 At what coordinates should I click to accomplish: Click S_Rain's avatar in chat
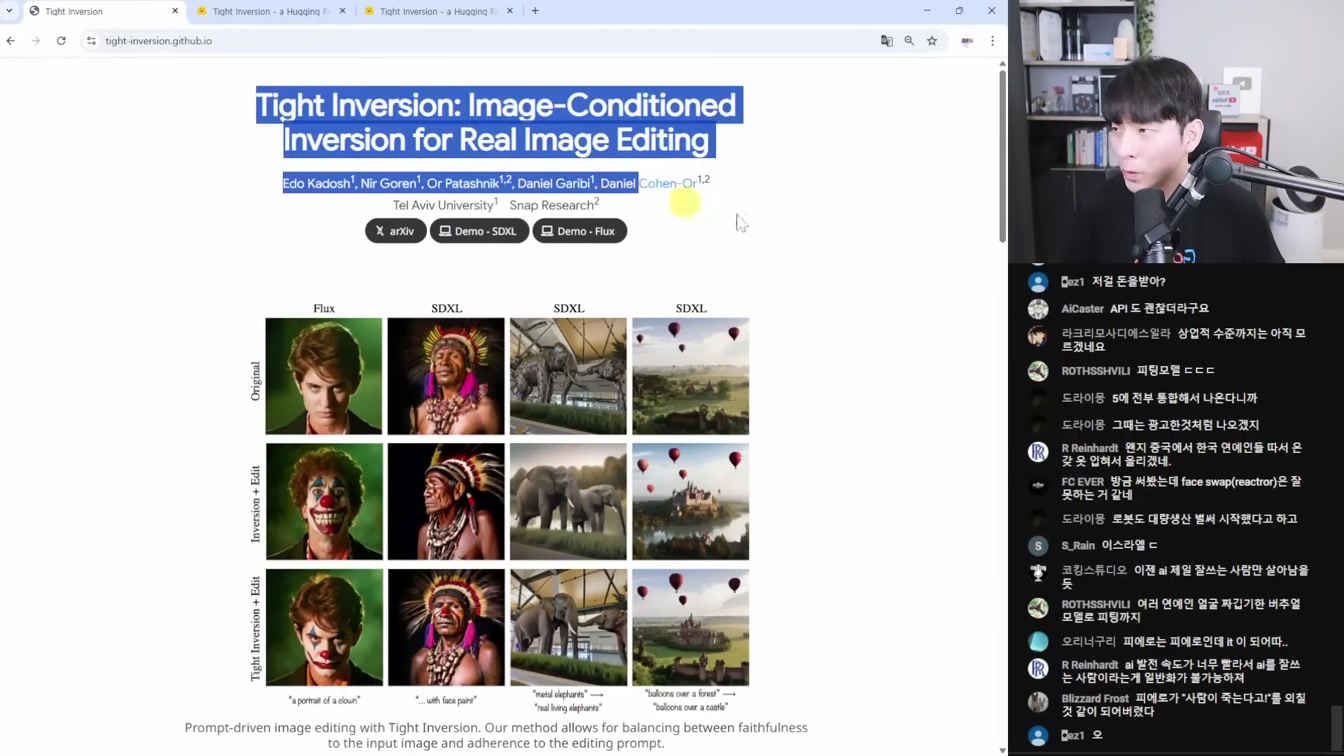(x=1038, y=546)
